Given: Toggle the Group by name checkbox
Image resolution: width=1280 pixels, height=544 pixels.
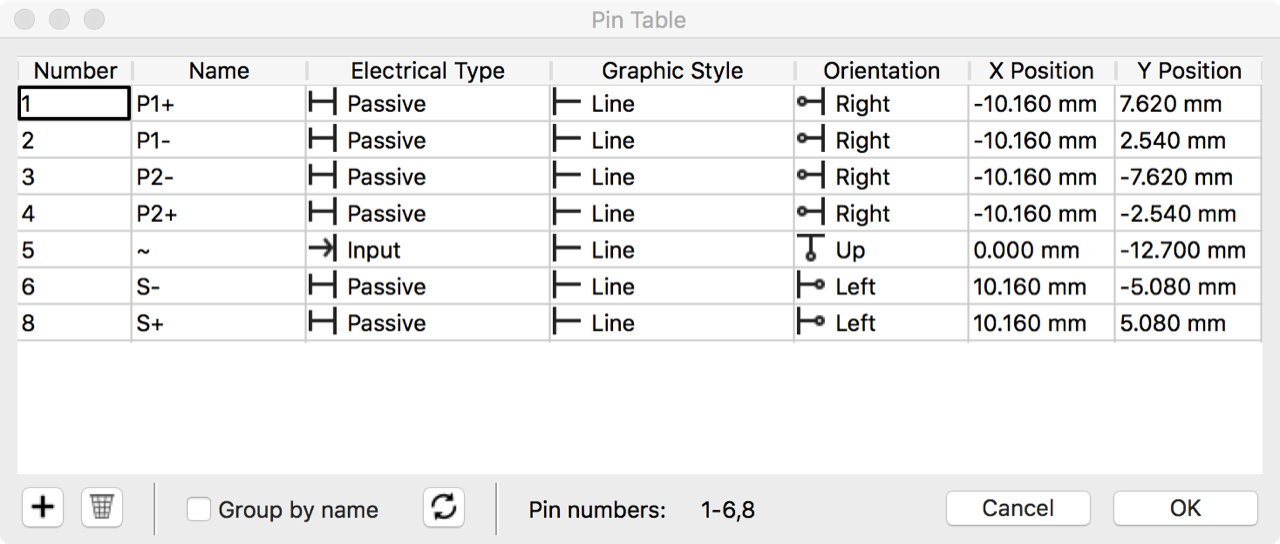Looking at the screenshot, I should click(199, 510).
